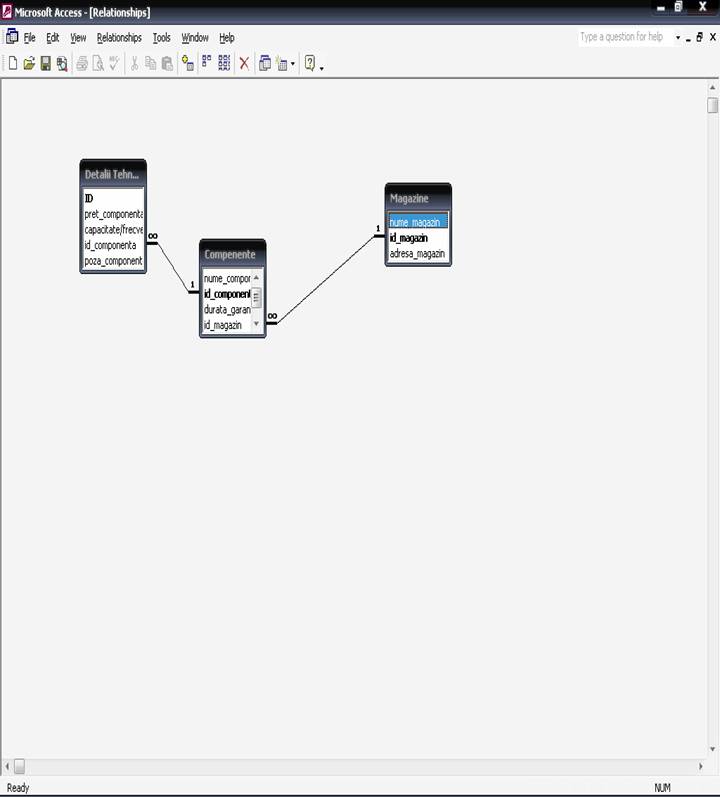Open the help question box dropdown arrow
Image resolution: width=720 pixels, height=797 pixels.
point(677,38)
